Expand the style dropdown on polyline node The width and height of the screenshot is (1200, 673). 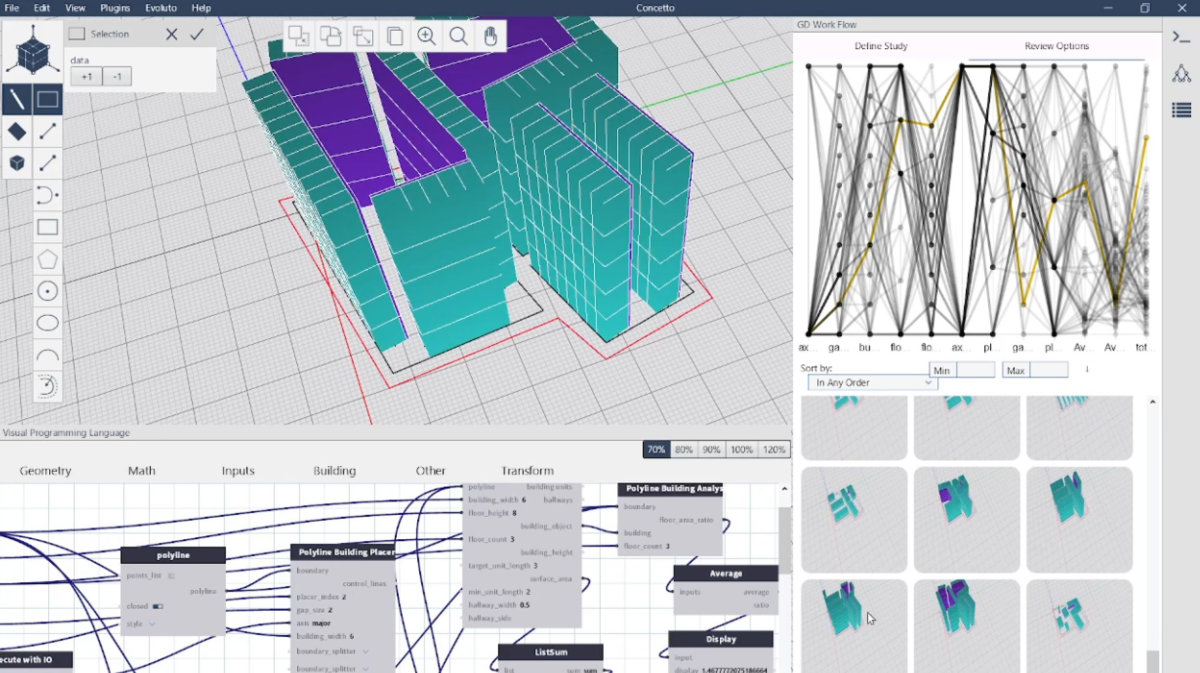coord(153,624)
